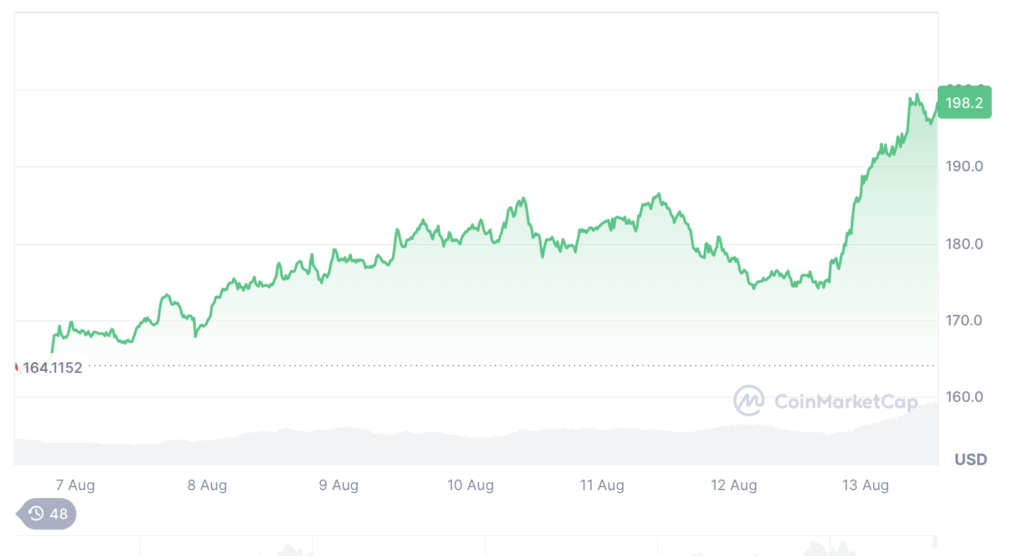Click the range navigator strip below the dates
Viewport: 1024px width, 556px height.
[x=476, y=546]
